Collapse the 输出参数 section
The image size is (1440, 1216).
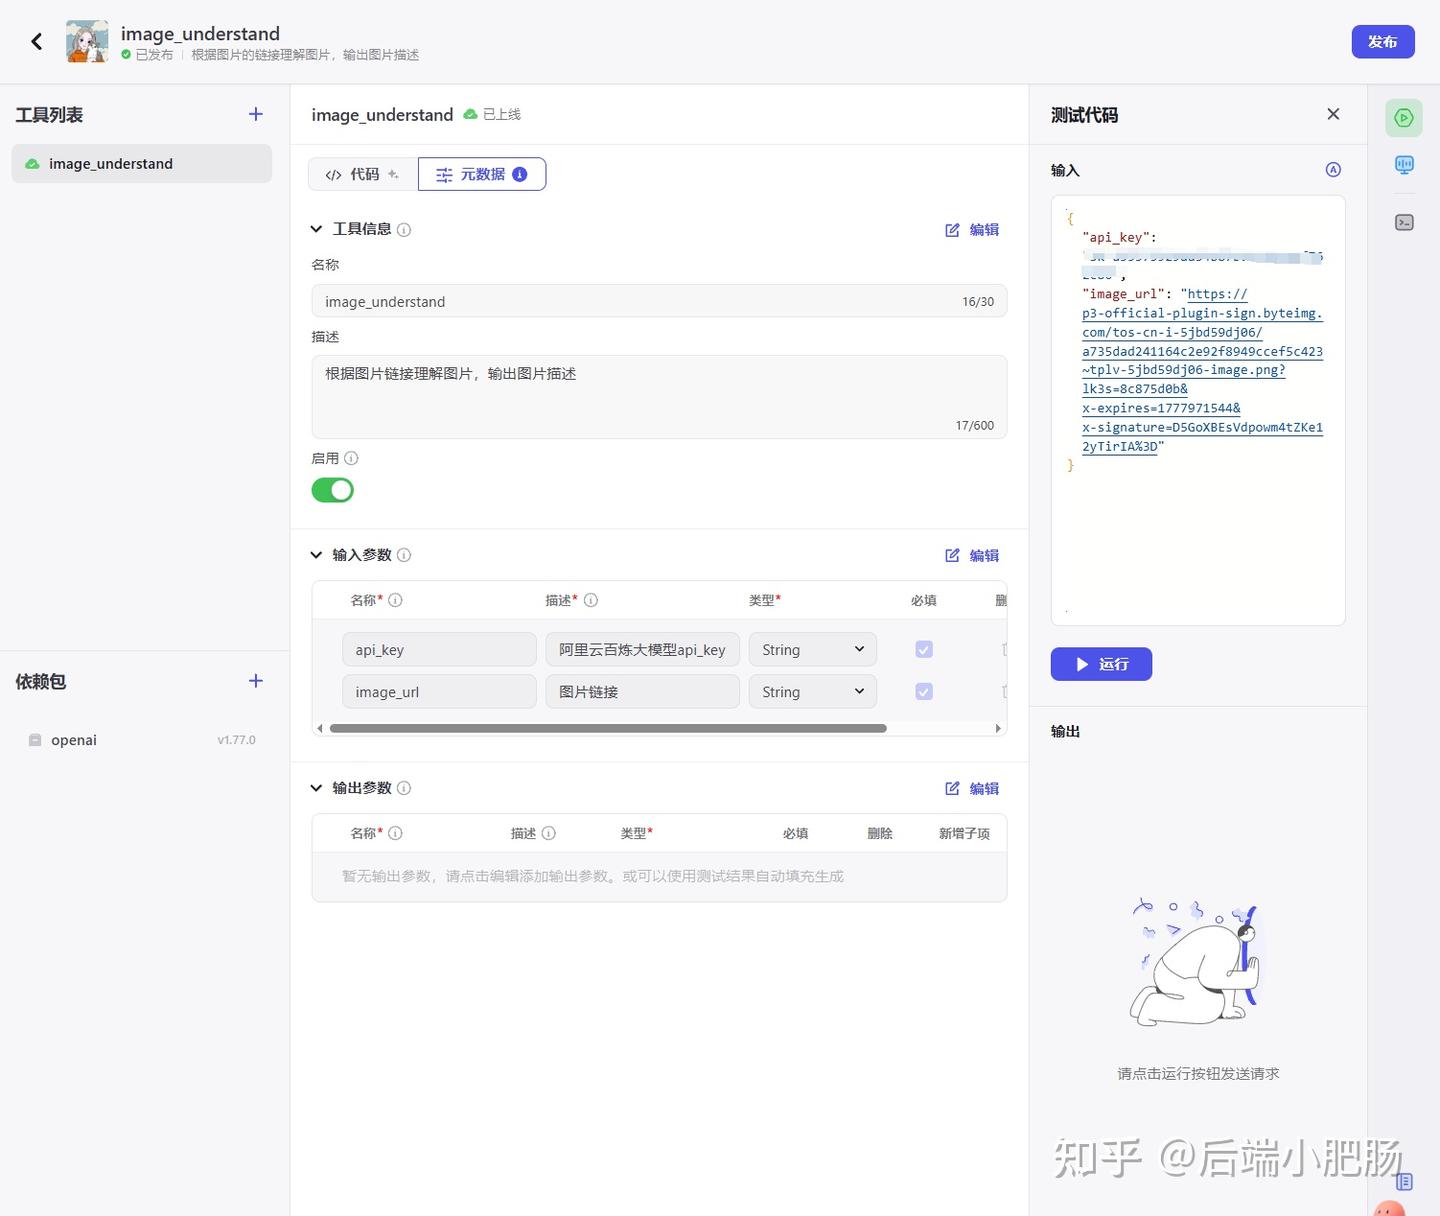click(316, 788)
